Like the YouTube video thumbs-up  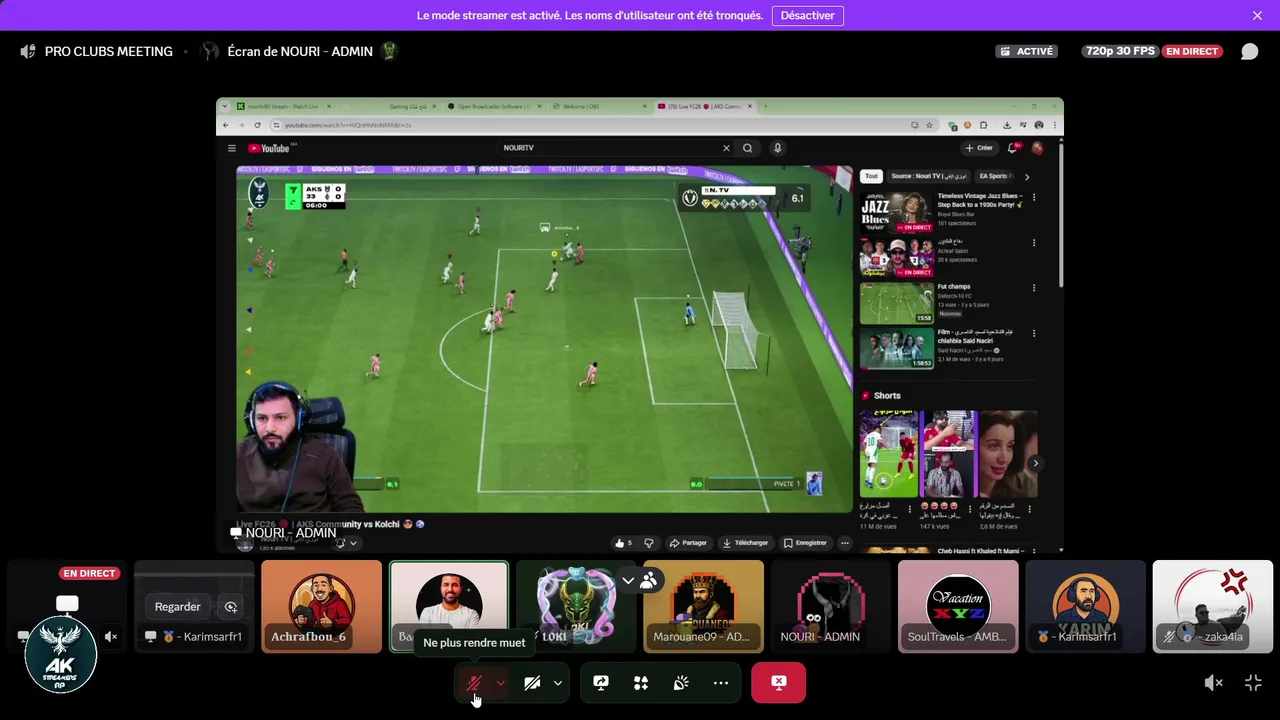click(623, 543)
